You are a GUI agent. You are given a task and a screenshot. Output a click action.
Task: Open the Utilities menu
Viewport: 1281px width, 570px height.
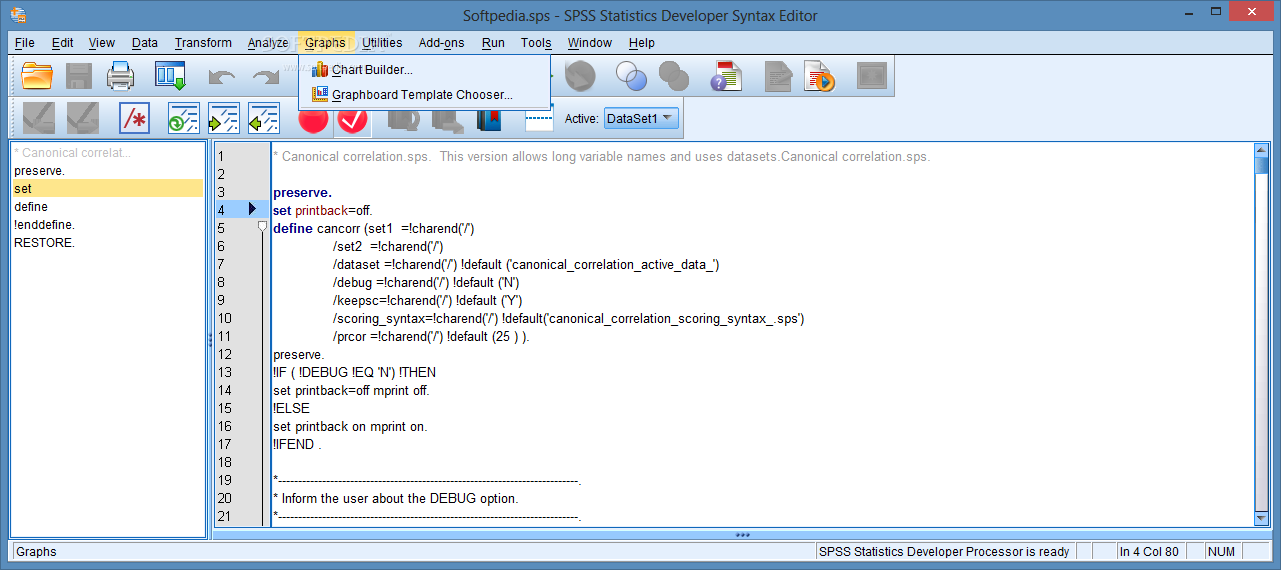382,43
